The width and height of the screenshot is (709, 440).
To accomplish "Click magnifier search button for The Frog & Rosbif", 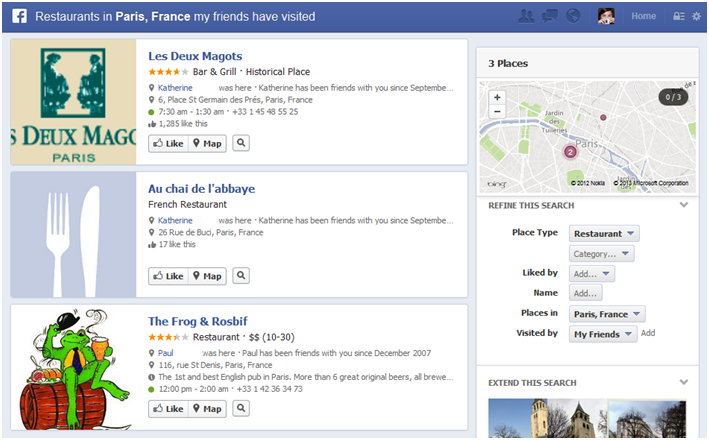I will [x=241, y=408].
